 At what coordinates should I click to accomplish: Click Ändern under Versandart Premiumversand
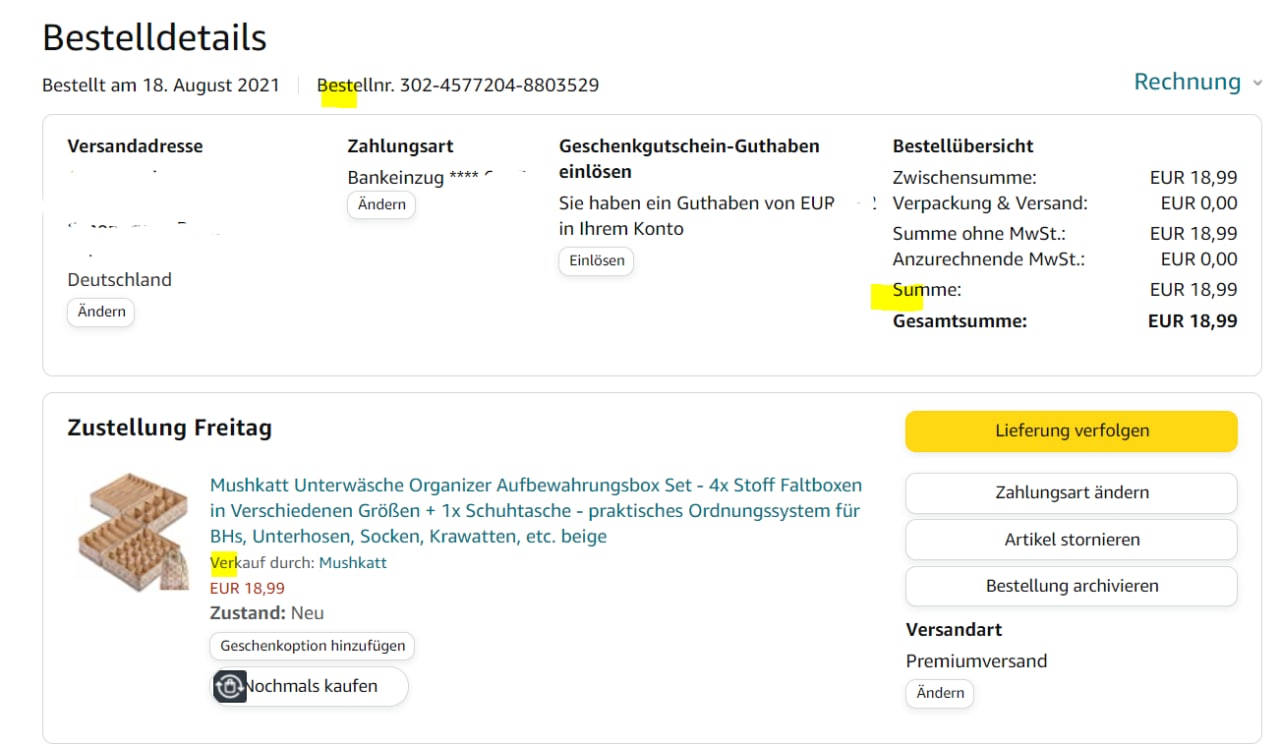pos(940,693)
